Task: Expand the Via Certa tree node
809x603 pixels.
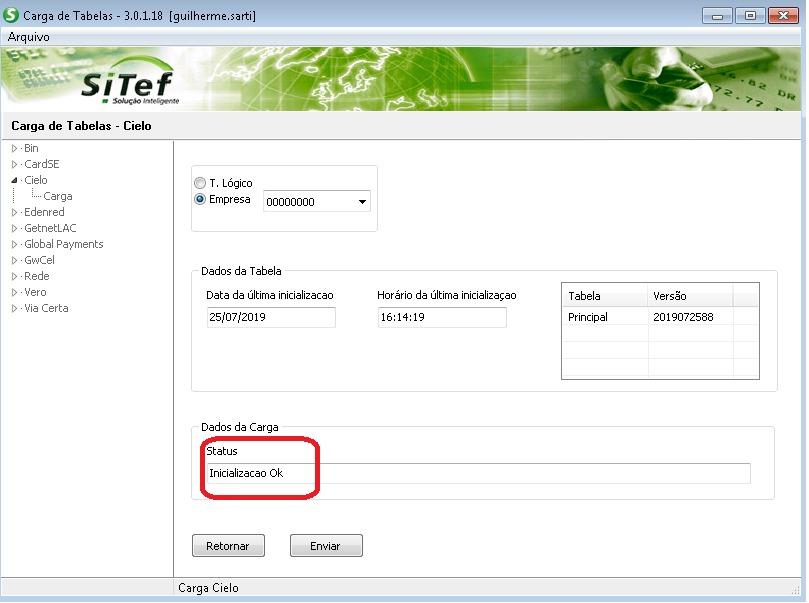Action: pyautogui.click(x=14, y=308)
